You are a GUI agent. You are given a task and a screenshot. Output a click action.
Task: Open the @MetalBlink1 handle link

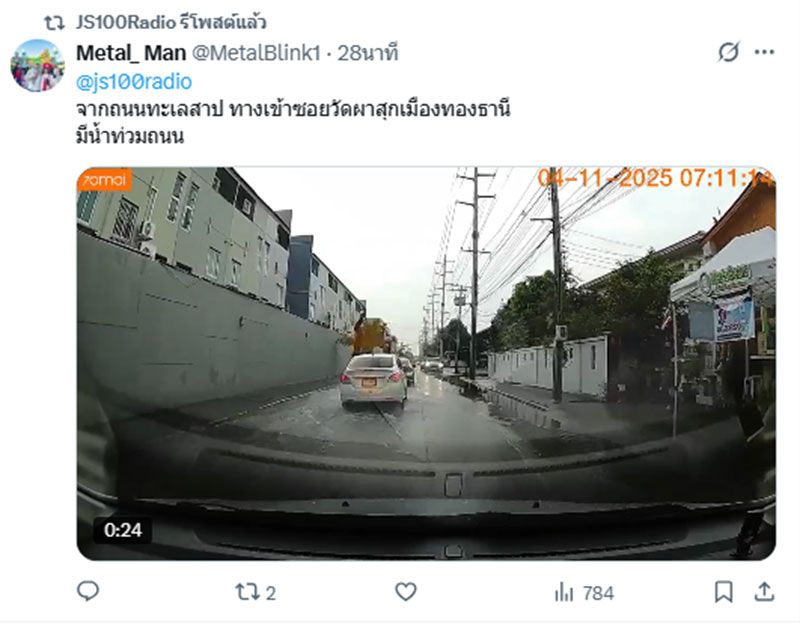(256, 53)
